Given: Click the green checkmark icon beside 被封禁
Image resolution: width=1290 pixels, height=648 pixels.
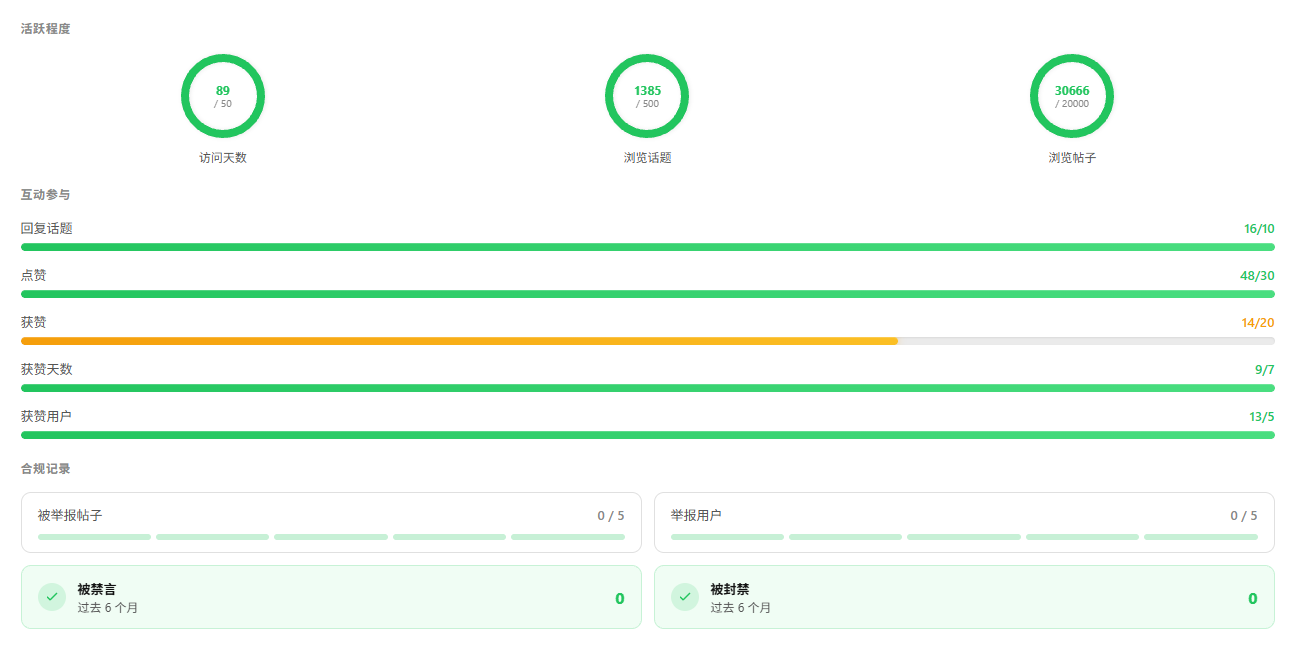Looking at the screenshot, I should tap(685, 597).
